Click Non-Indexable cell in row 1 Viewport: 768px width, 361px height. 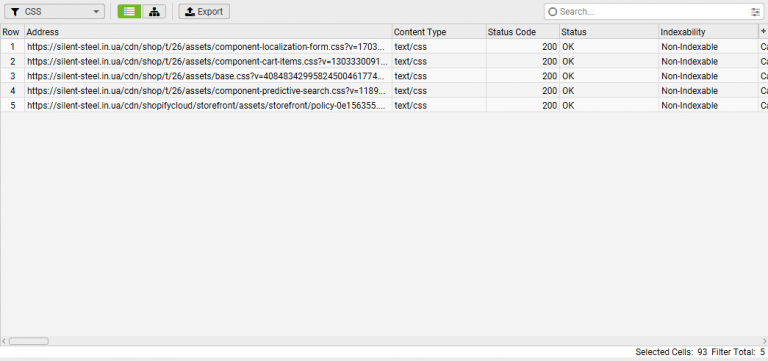708,47
